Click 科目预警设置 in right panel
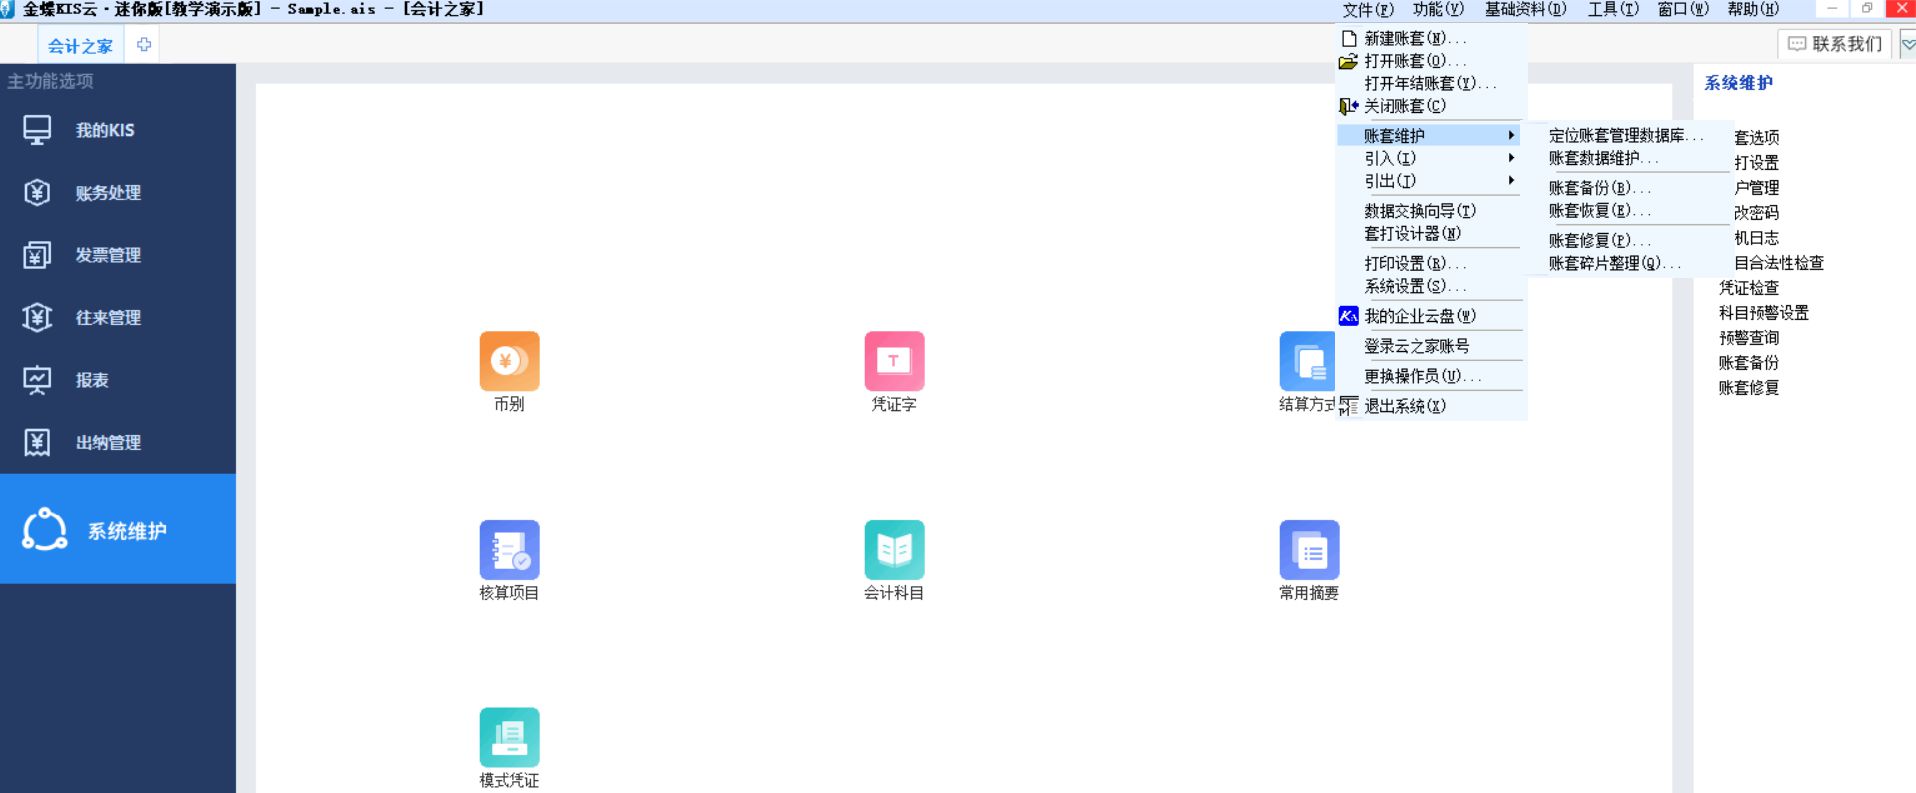Viewport: 1916px width, 793px height. tap(1764, 313)
